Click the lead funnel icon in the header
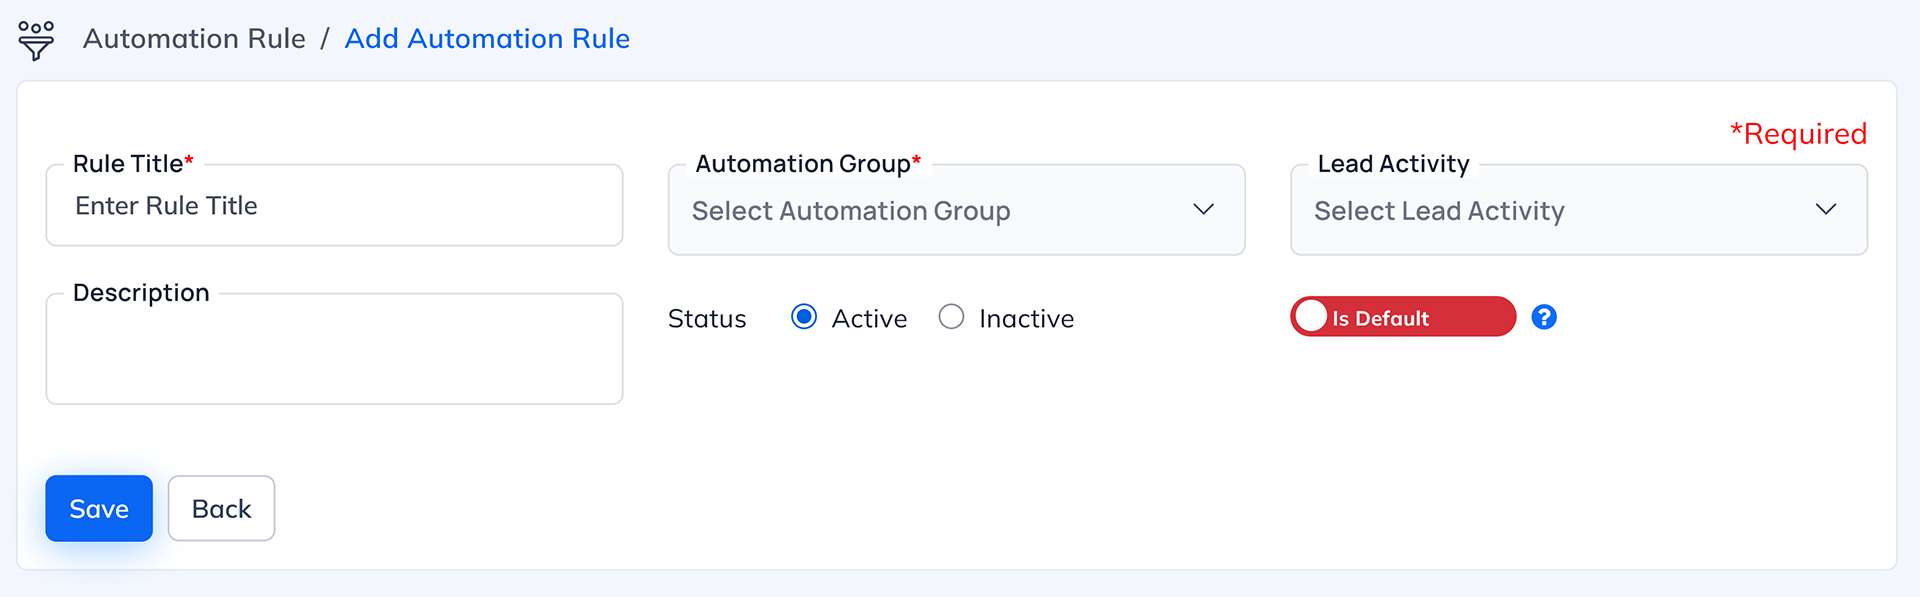The height and width of the screenshot is (597, 1920). click(36, 40)
